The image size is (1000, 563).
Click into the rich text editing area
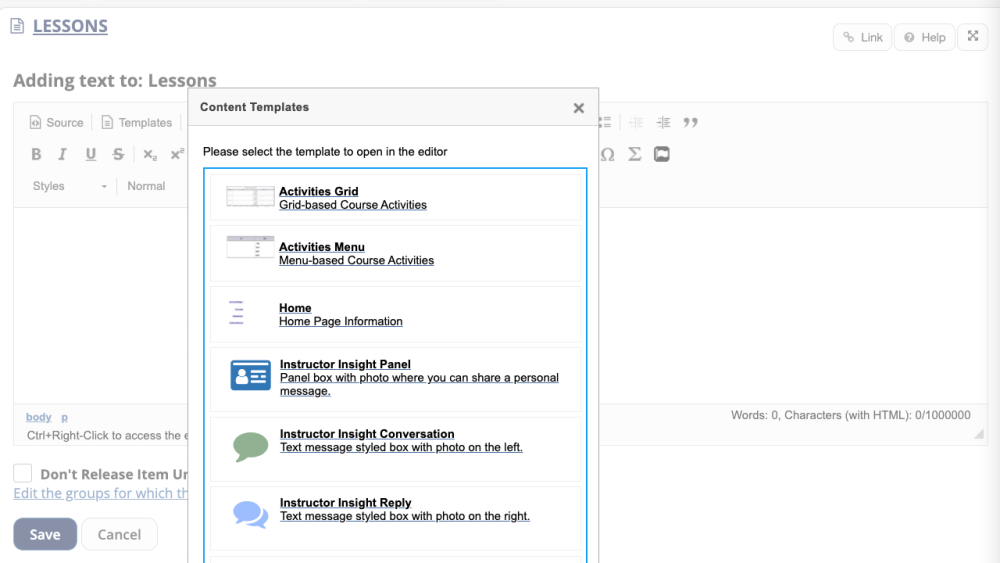101,305
